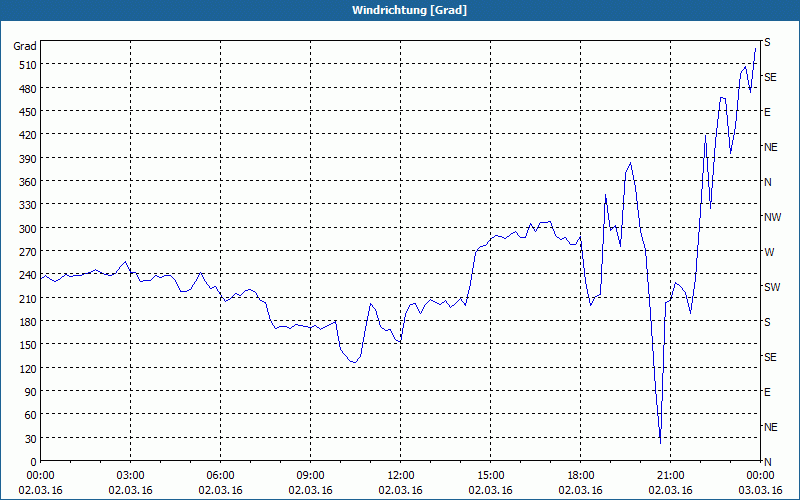
Task: Click the SW compass label
Action: click(772, 287)
